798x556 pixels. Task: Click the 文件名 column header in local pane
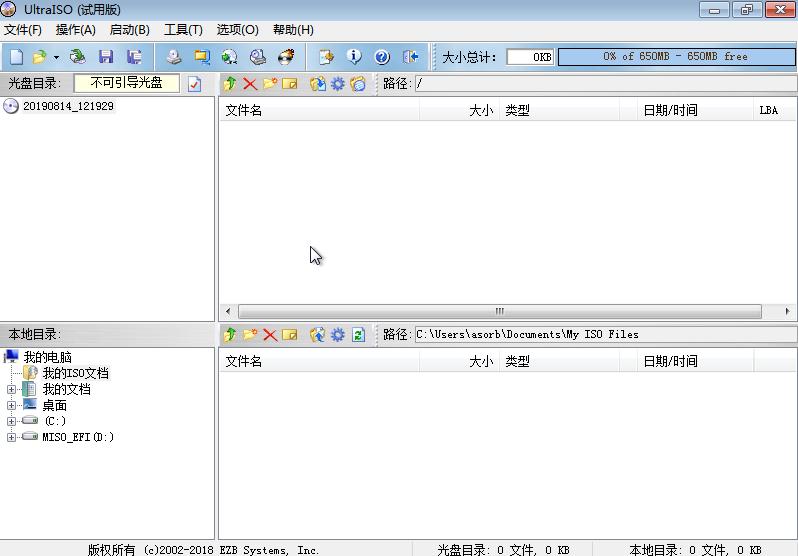[x=320, y=361]
